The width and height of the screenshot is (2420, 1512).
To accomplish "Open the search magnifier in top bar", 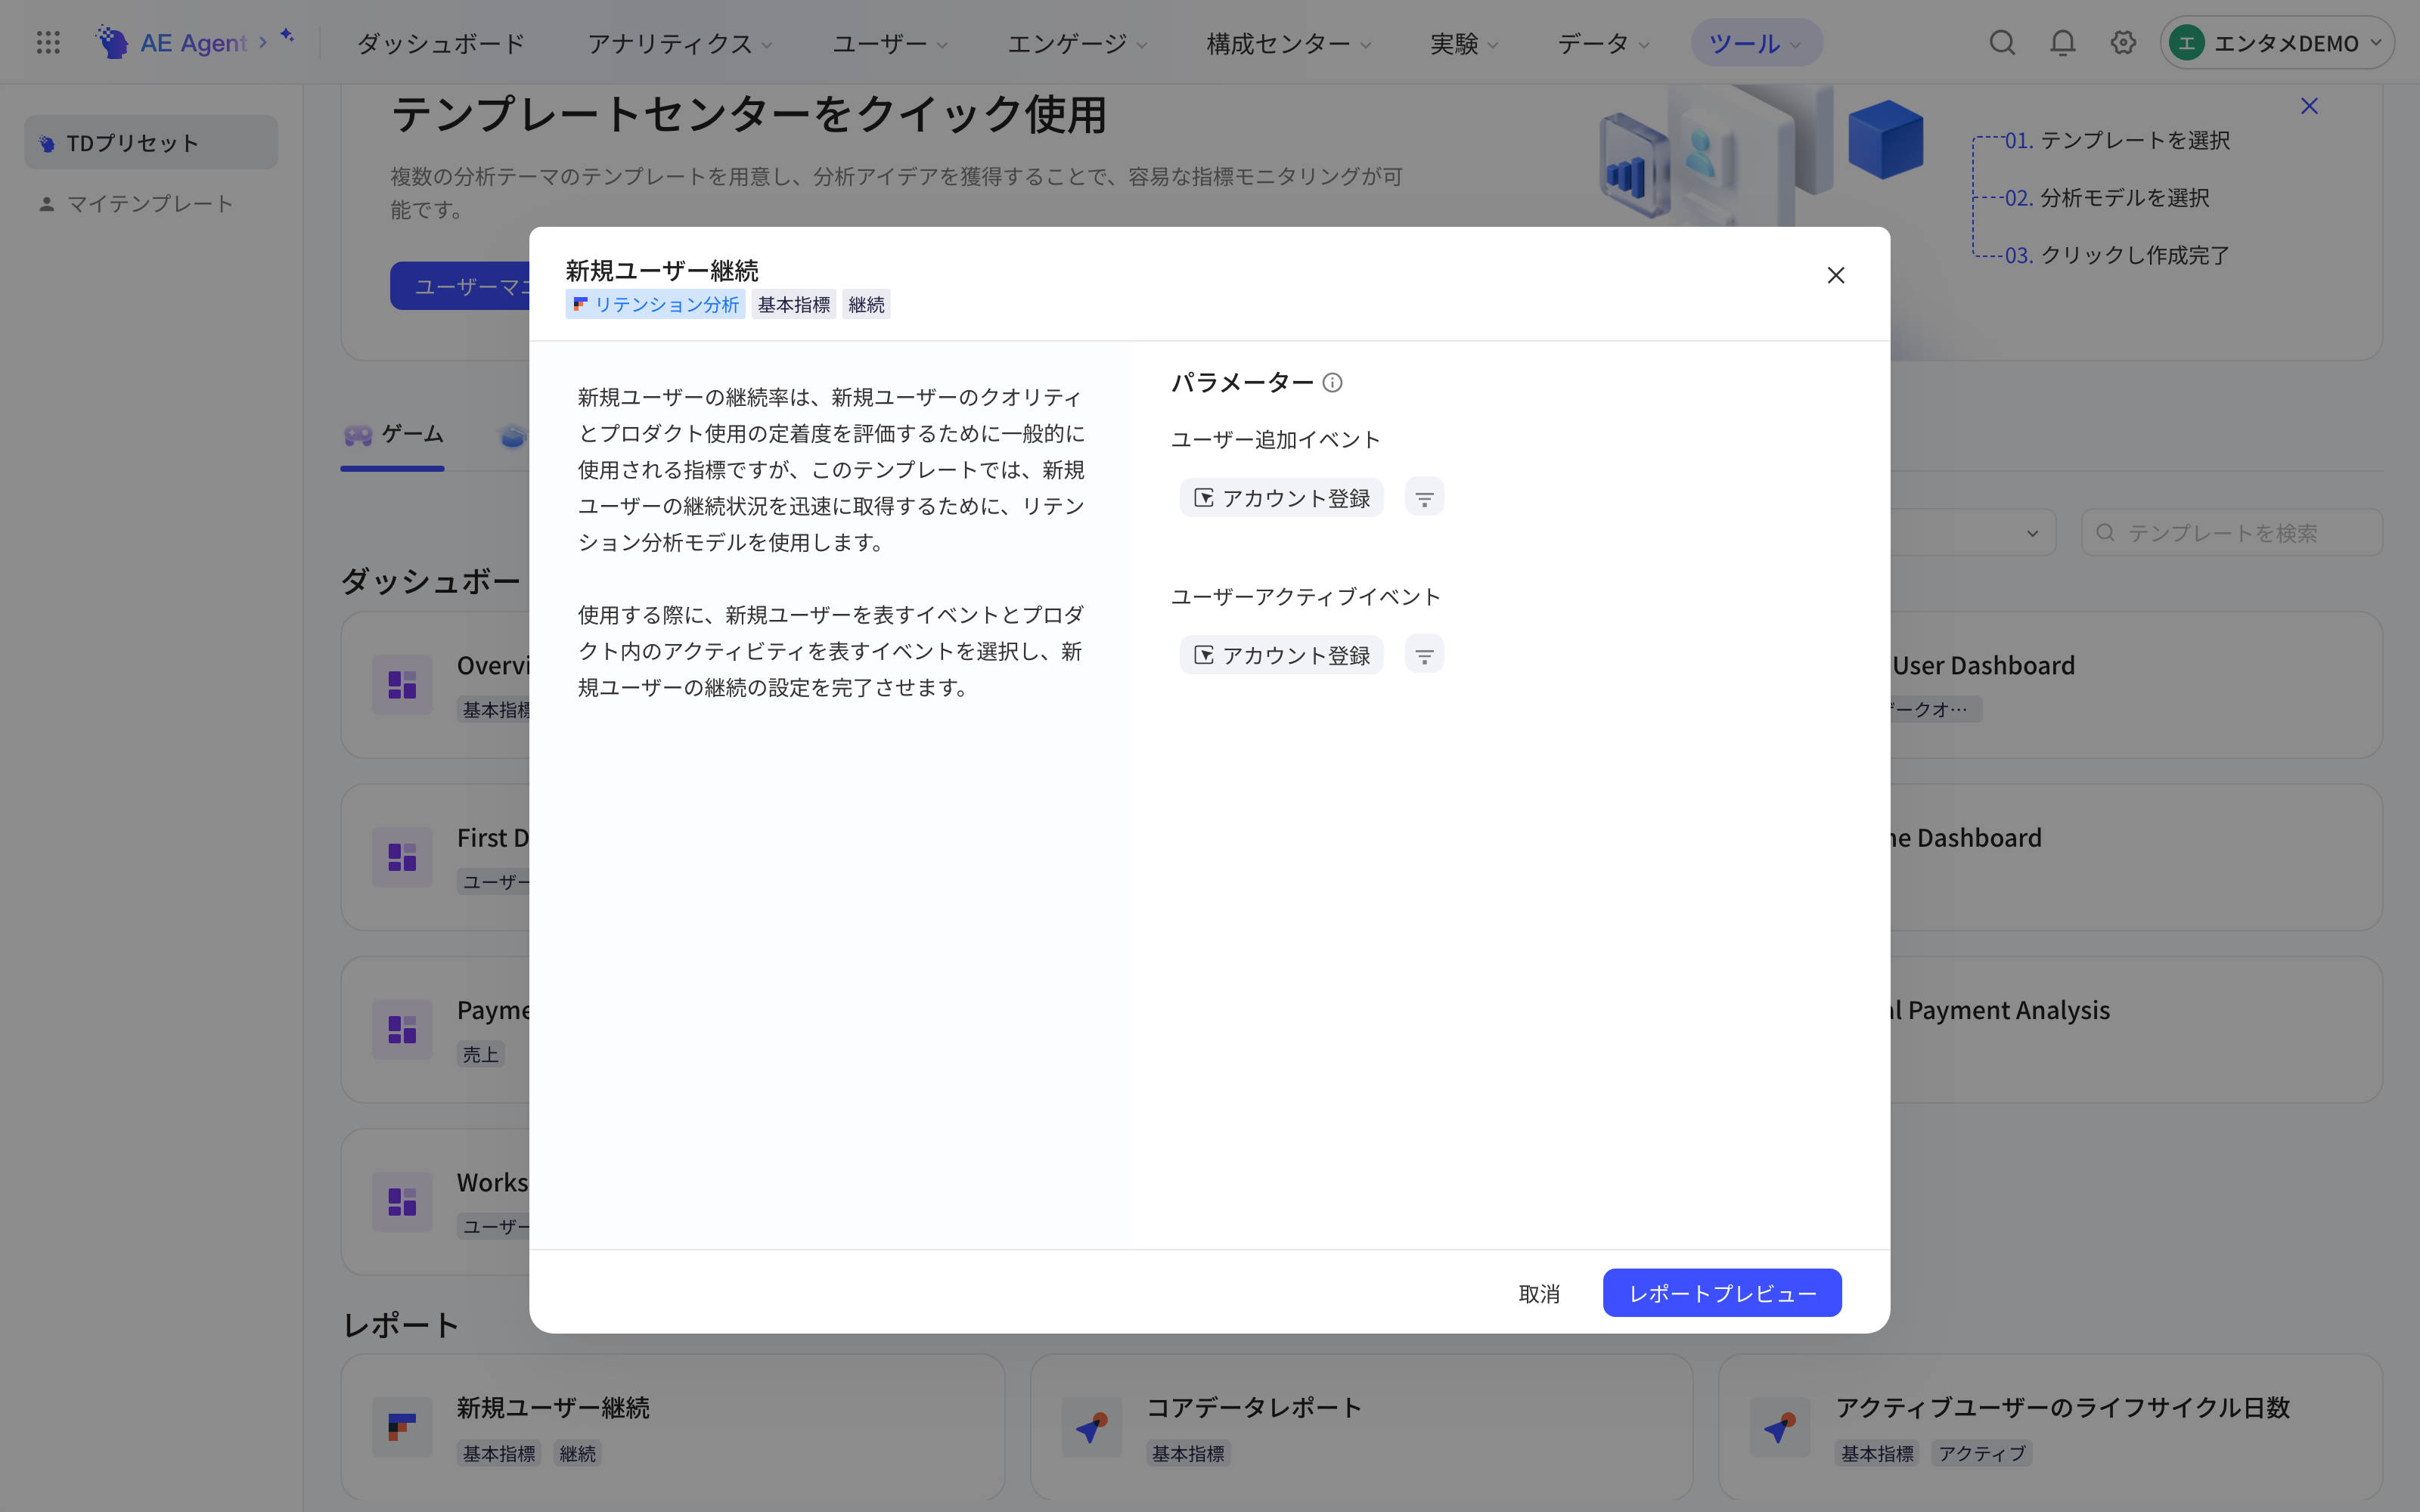I will click(x=2002, y=42).
